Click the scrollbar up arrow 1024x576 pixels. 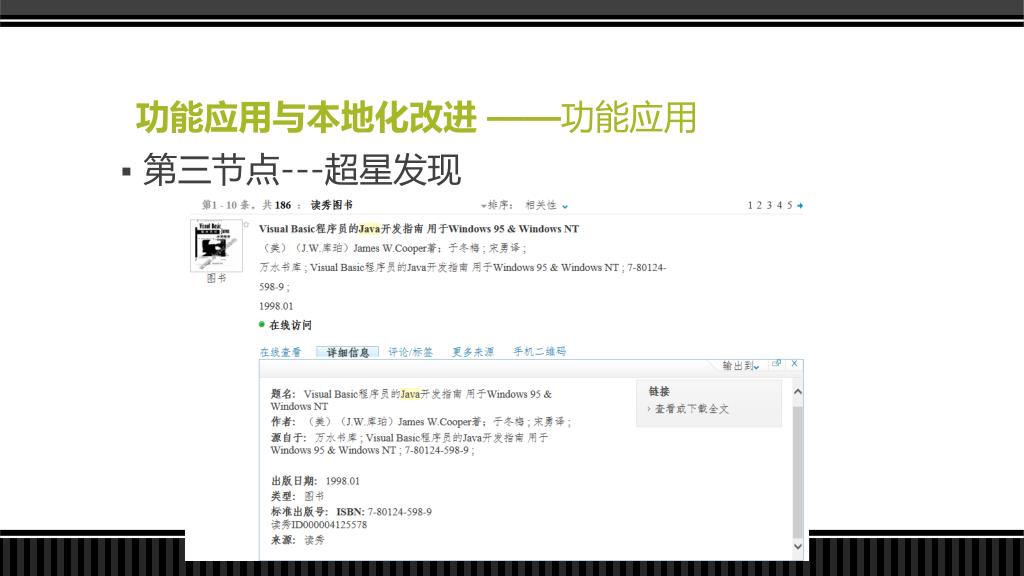[797, 392]
